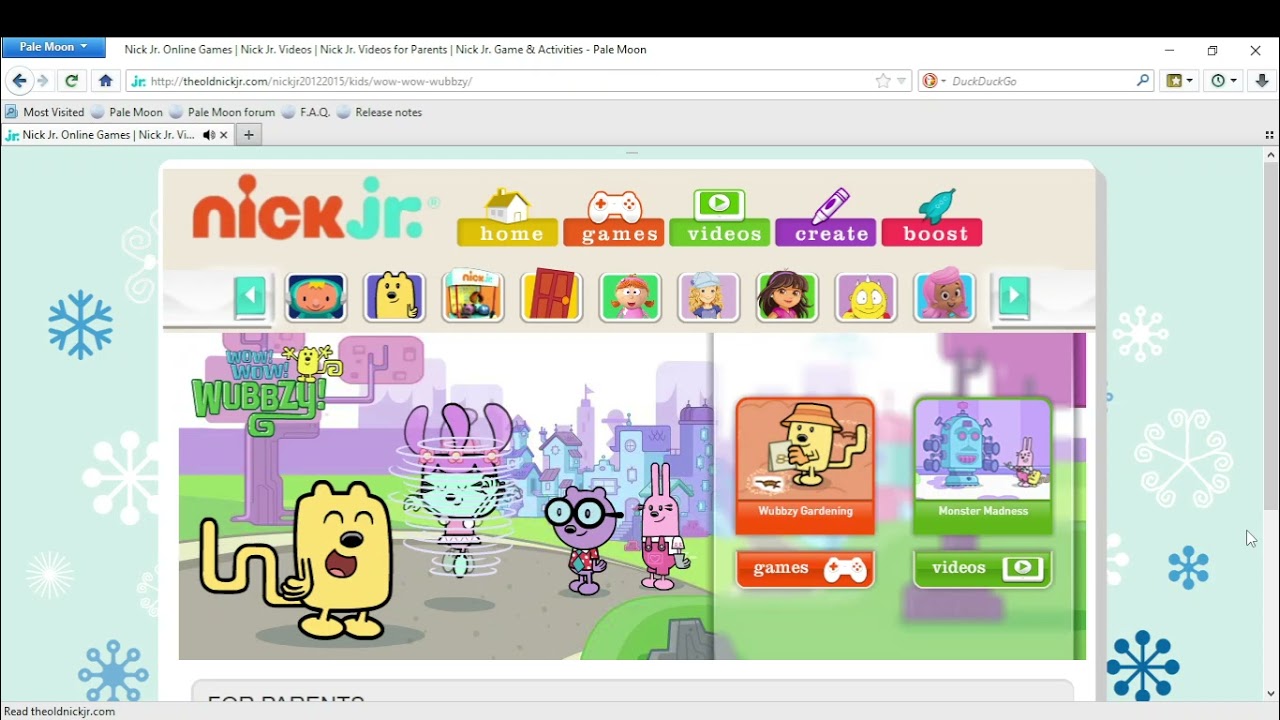
Task: Select the red-pigtailed girl character icon
Action: (630, 297)
